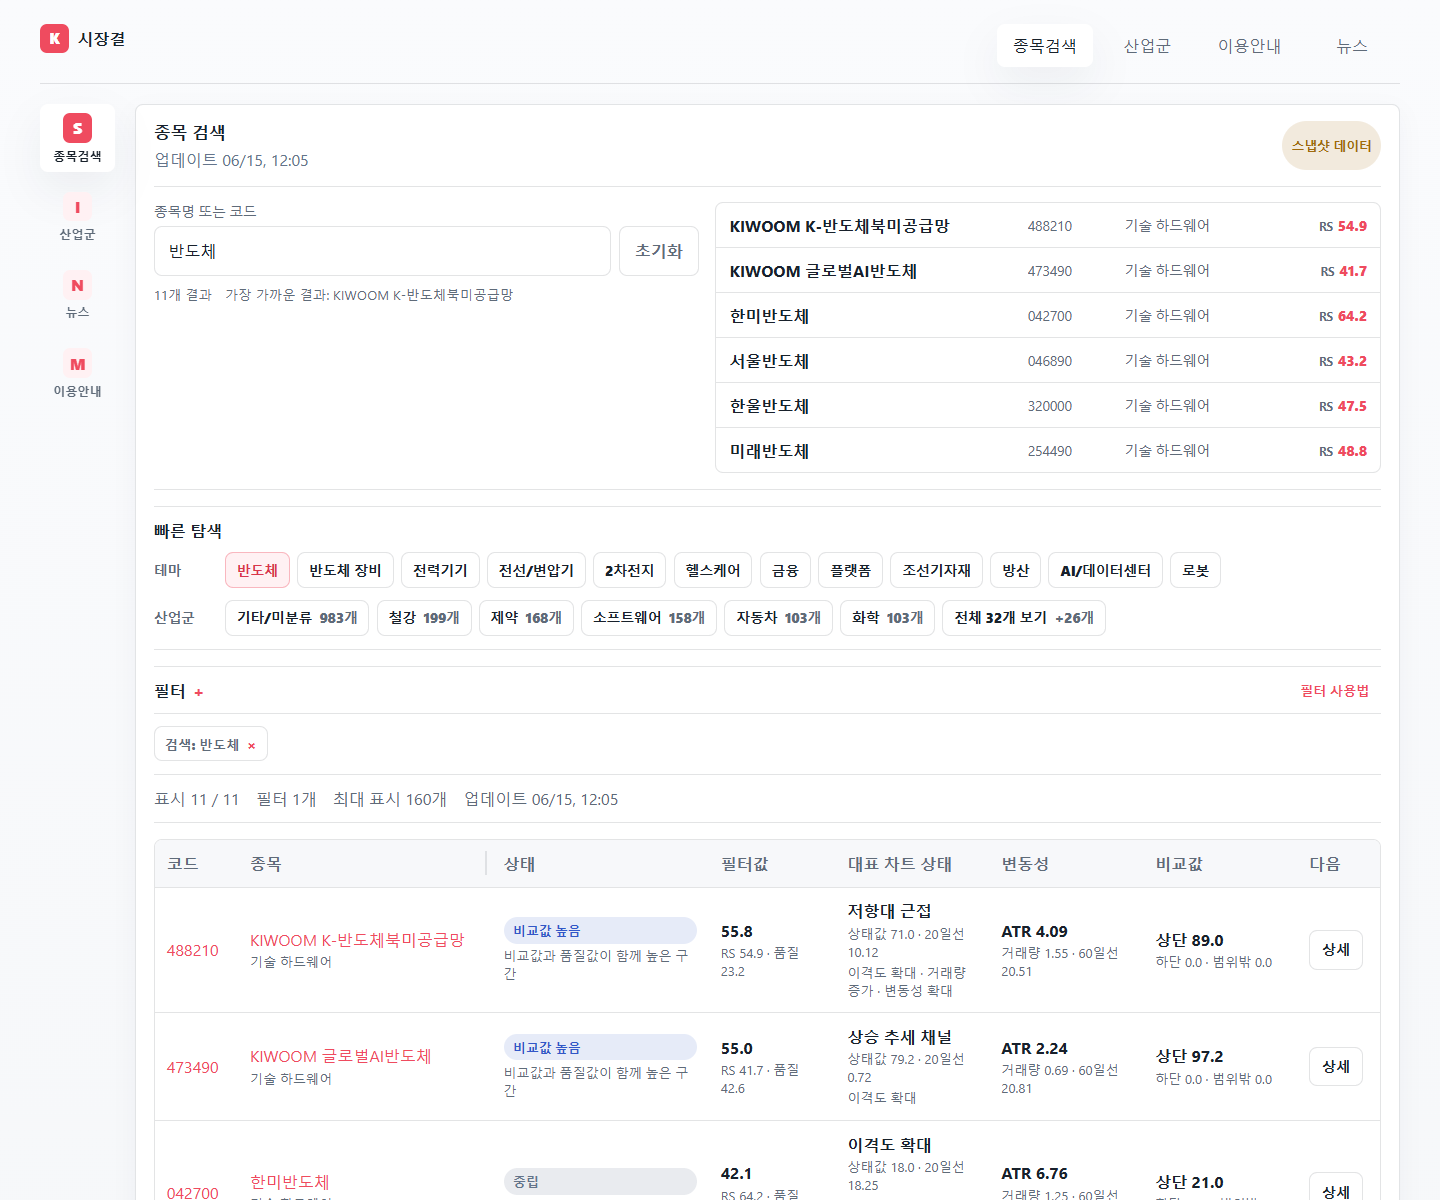Toggle the 전력기기 theme chip

[x=440, y=570]
